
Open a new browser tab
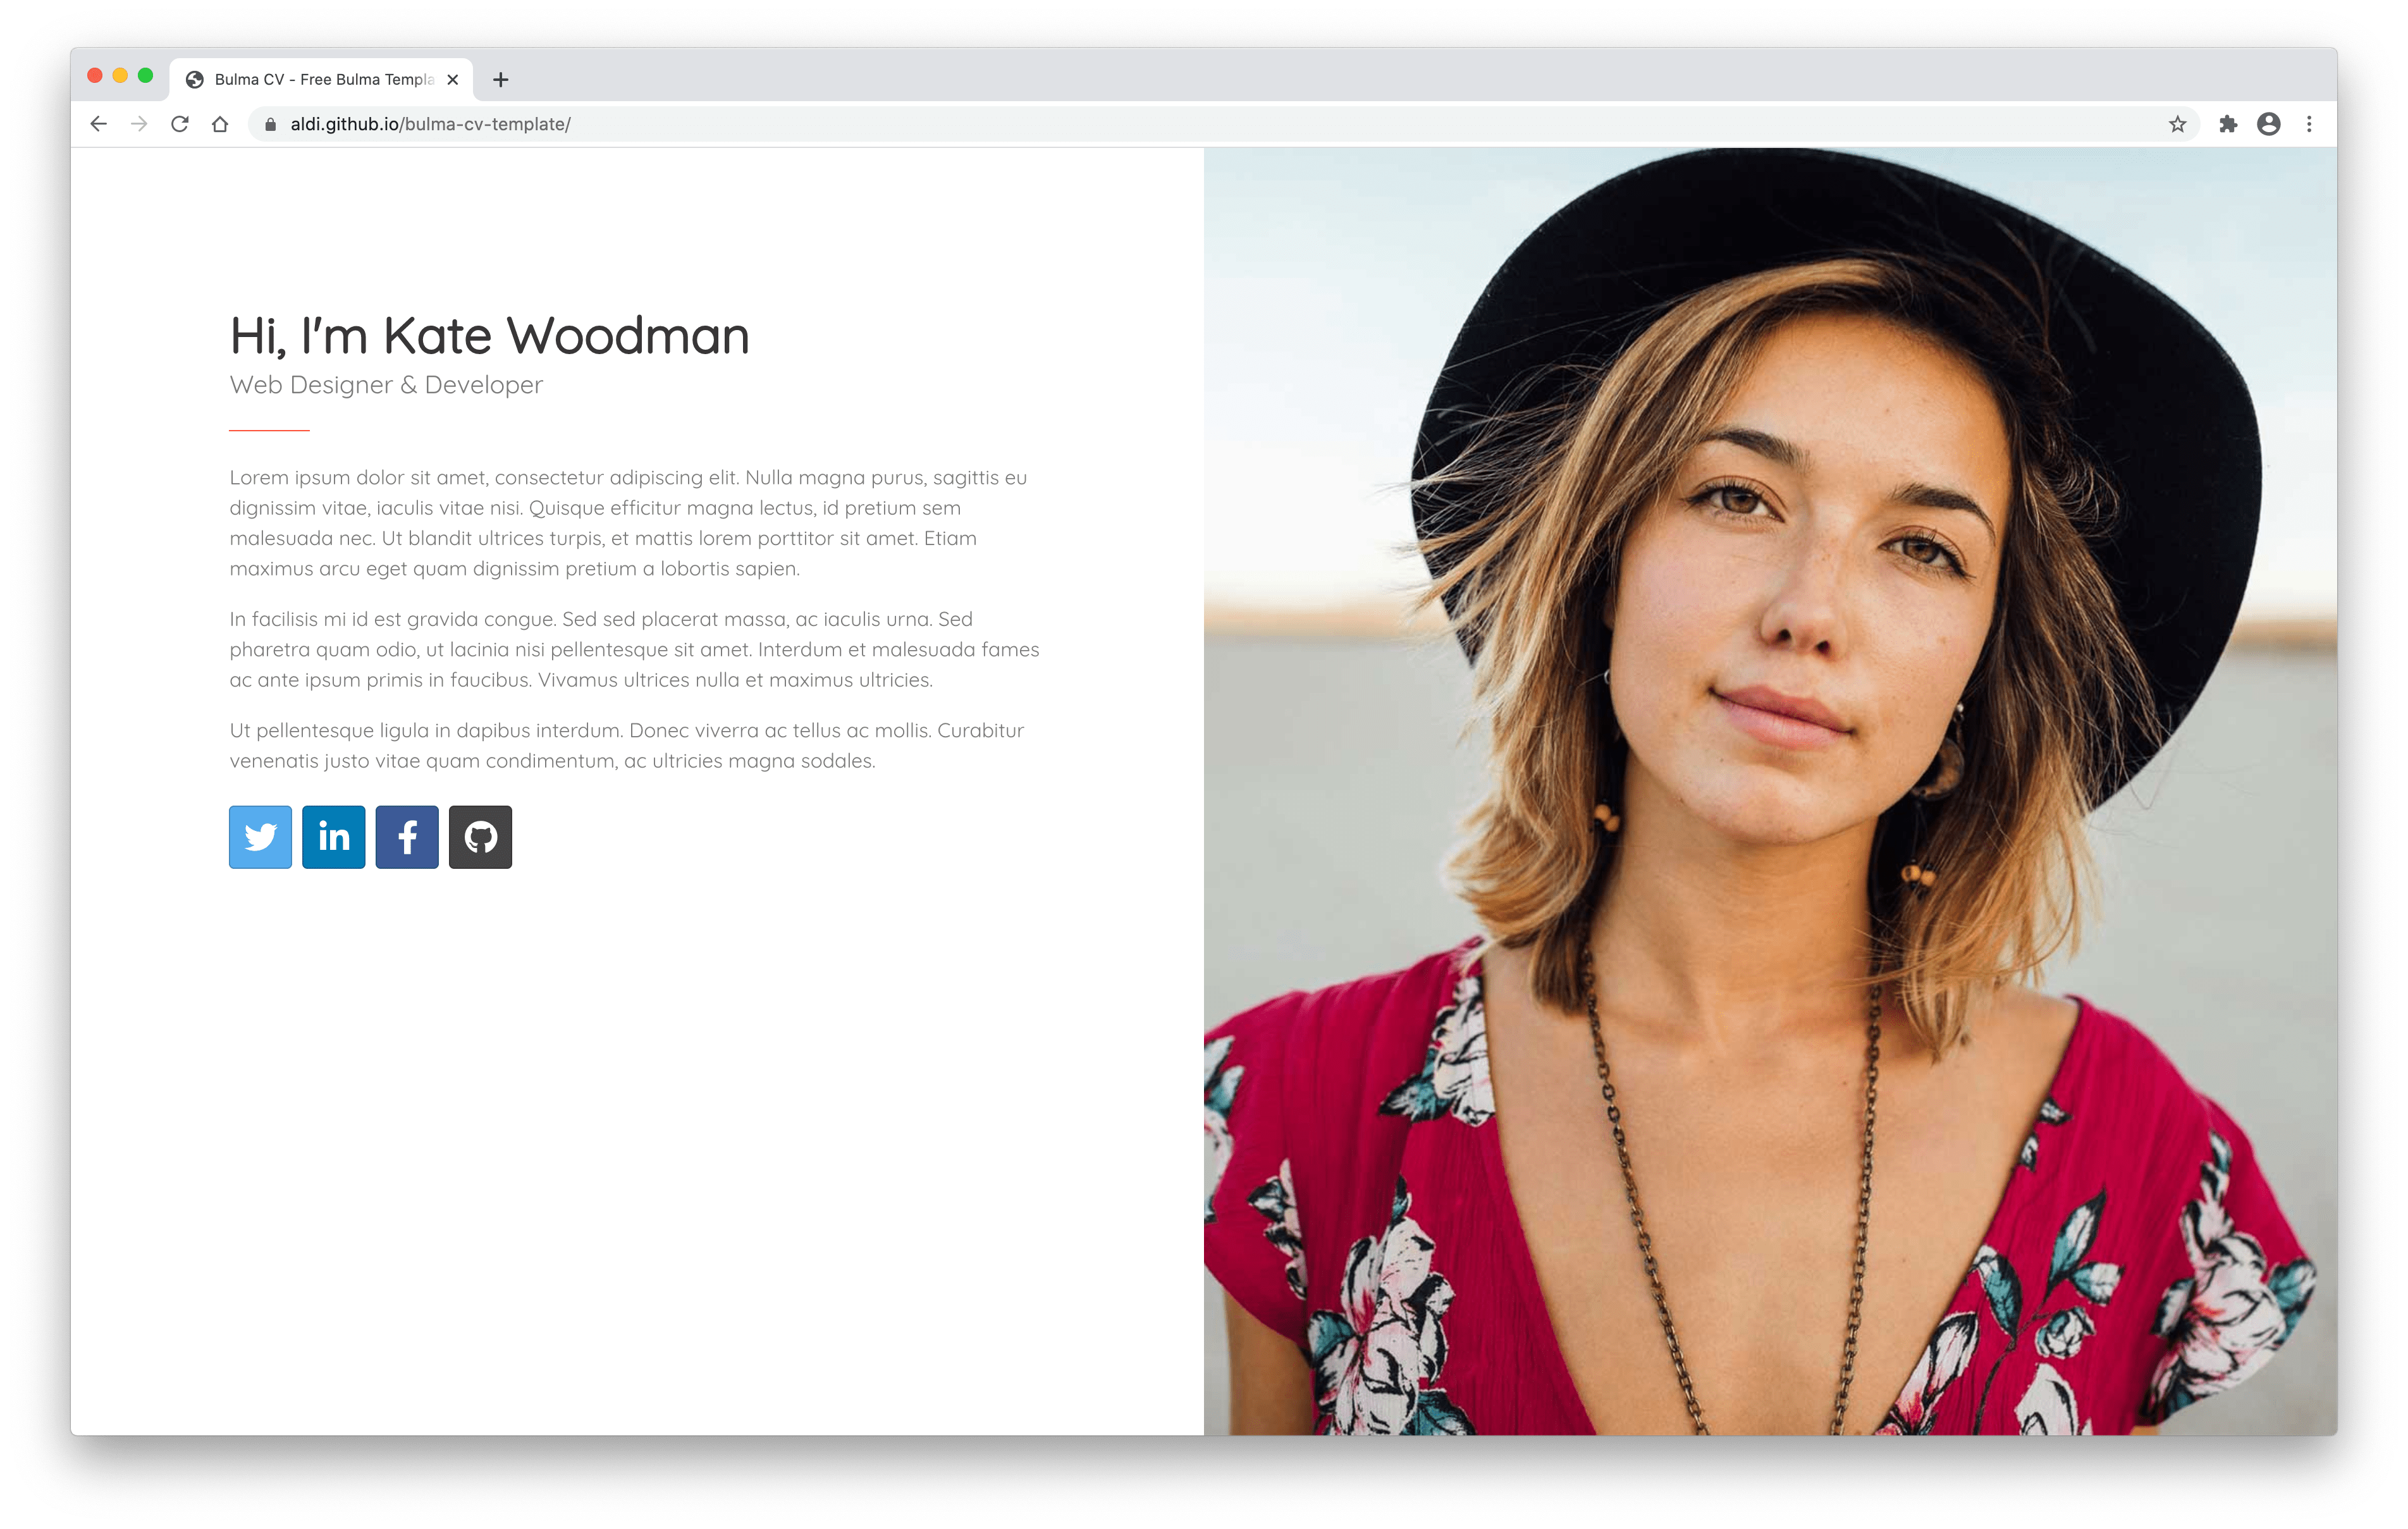501,79
